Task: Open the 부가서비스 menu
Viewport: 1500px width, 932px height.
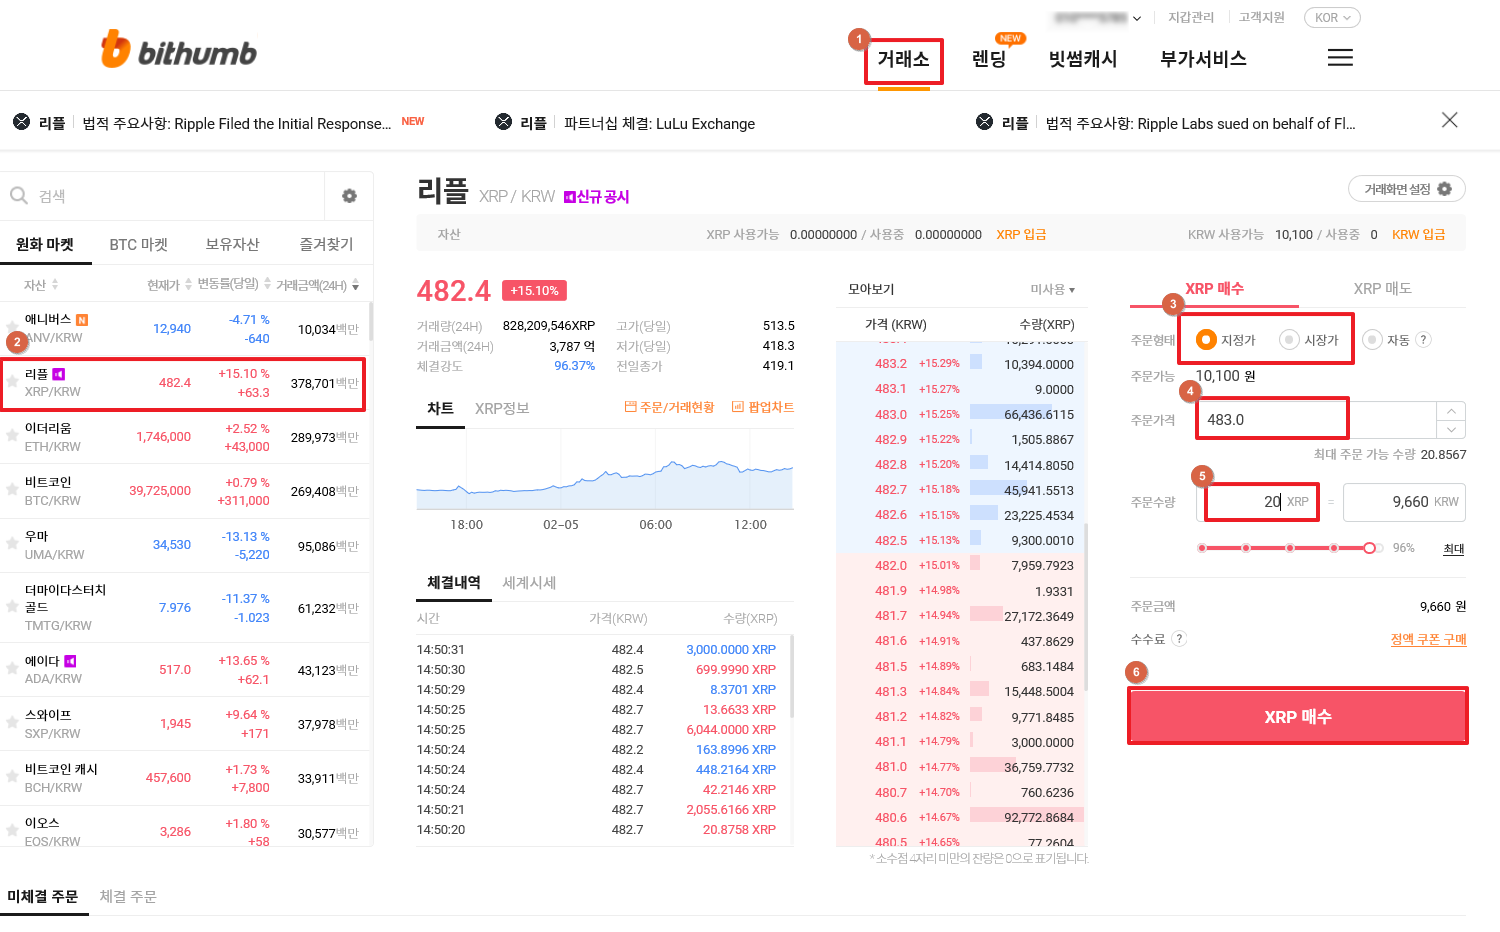Action: tap(1203, 59)
